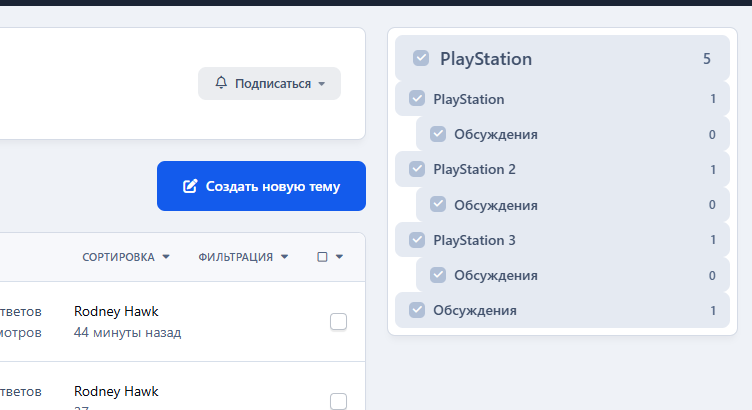The width and height of the screenshot is (752, 410).
Task: Click the bell icon on the Подписаться button
Action: [221, 83]
